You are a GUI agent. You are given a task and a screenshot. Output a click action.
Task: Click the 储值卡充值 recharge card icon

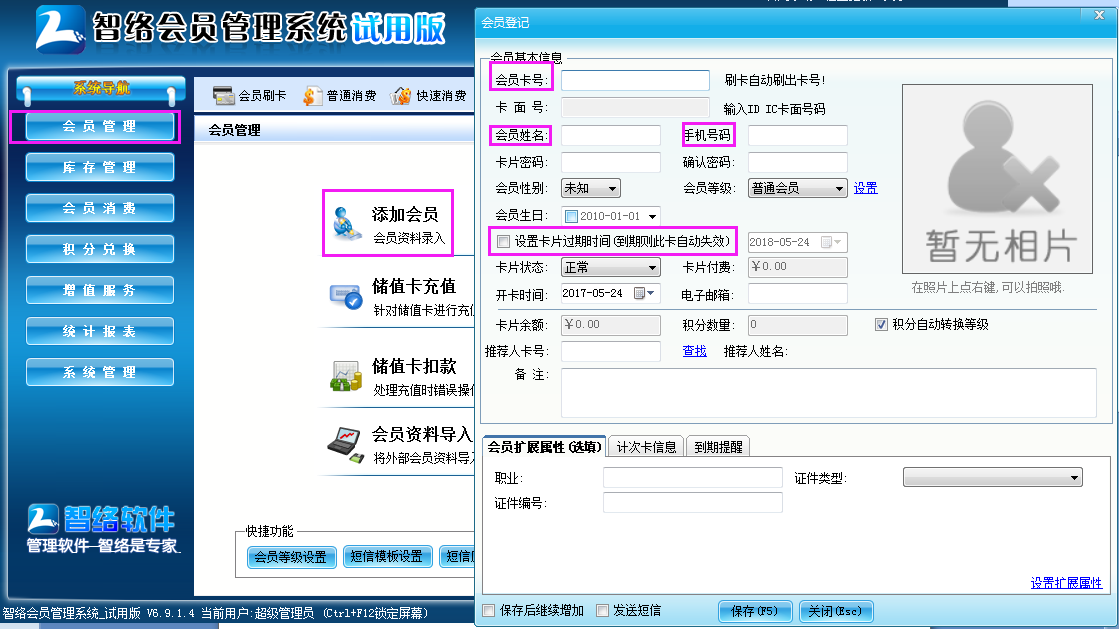point(346,296)
